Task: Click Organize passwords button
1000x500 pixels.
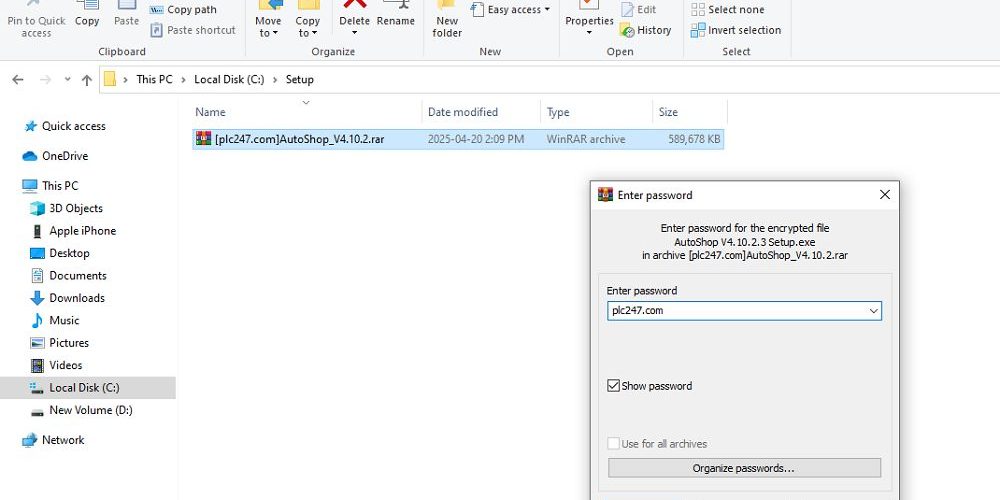Action: click(x=744, y=468)
